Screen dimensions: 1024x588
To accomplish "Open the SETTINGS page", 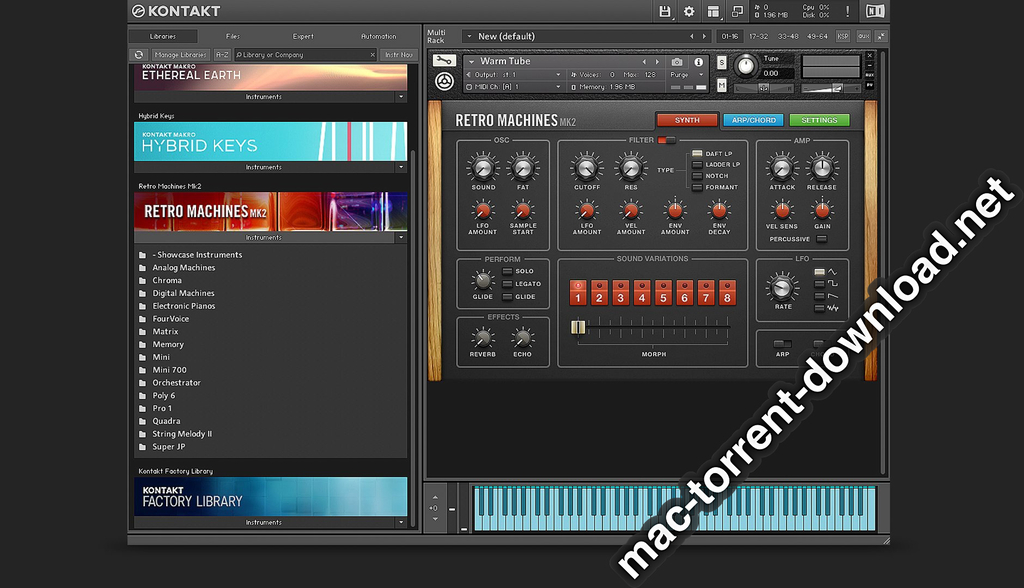I will click(x=819, y=120).
